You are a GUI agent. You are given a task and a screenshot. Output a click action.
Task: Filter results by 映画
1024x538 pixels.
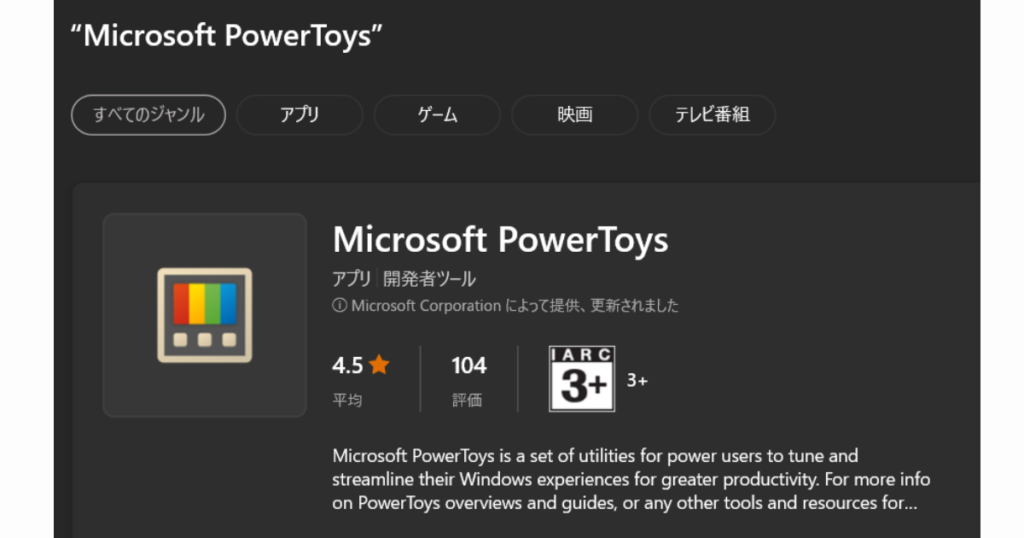575,115
